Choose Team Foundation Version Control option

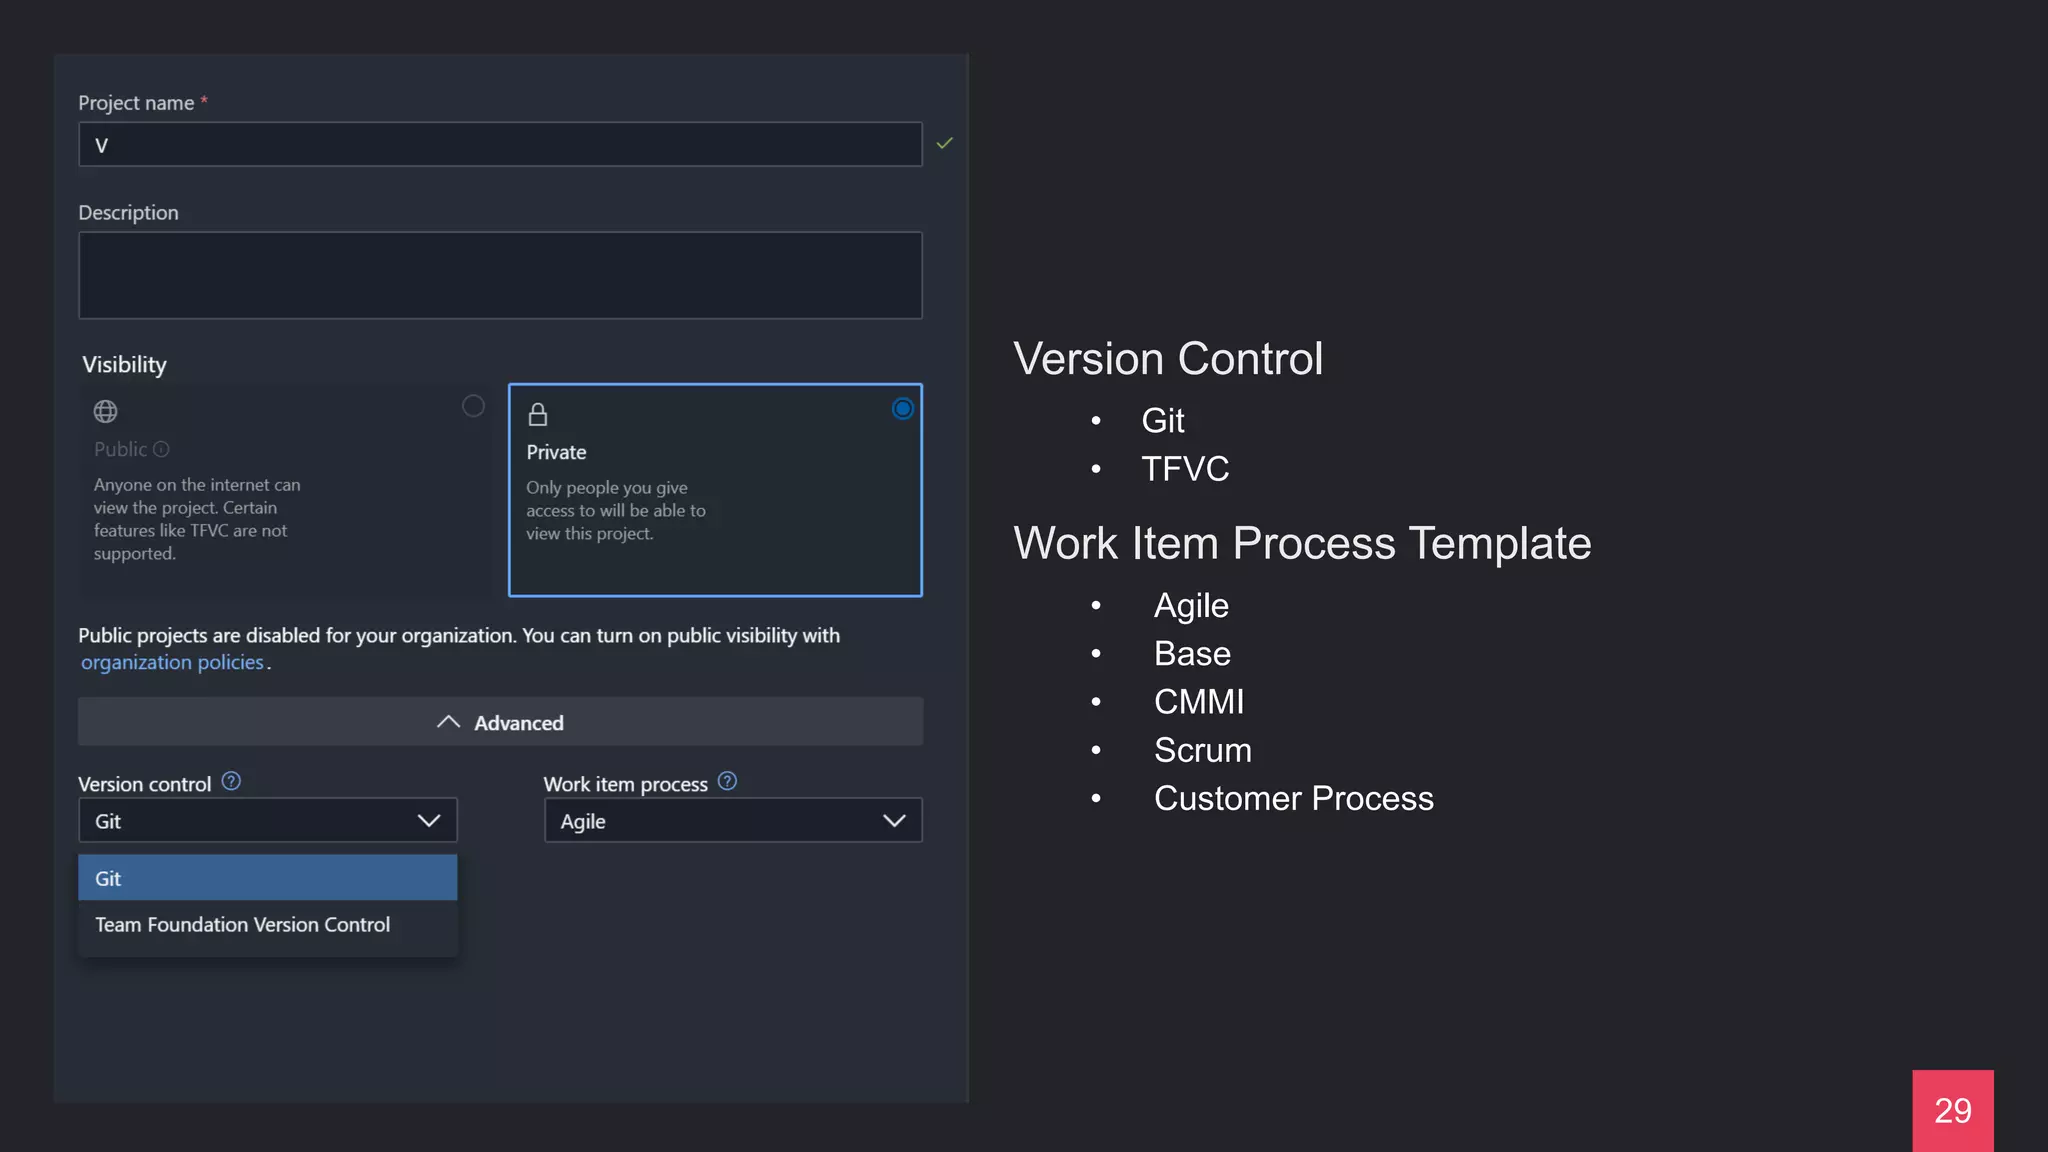(243, 925)
